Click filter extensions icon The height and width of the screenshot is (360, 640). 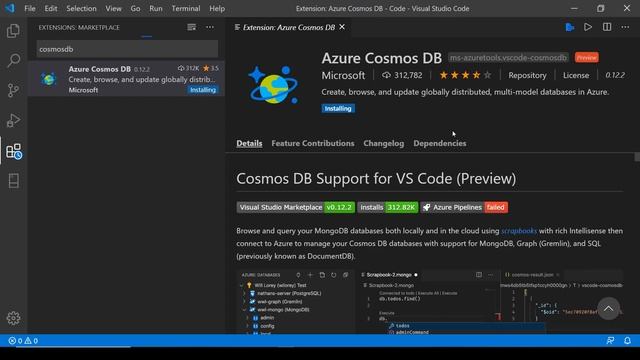[191, 27]
